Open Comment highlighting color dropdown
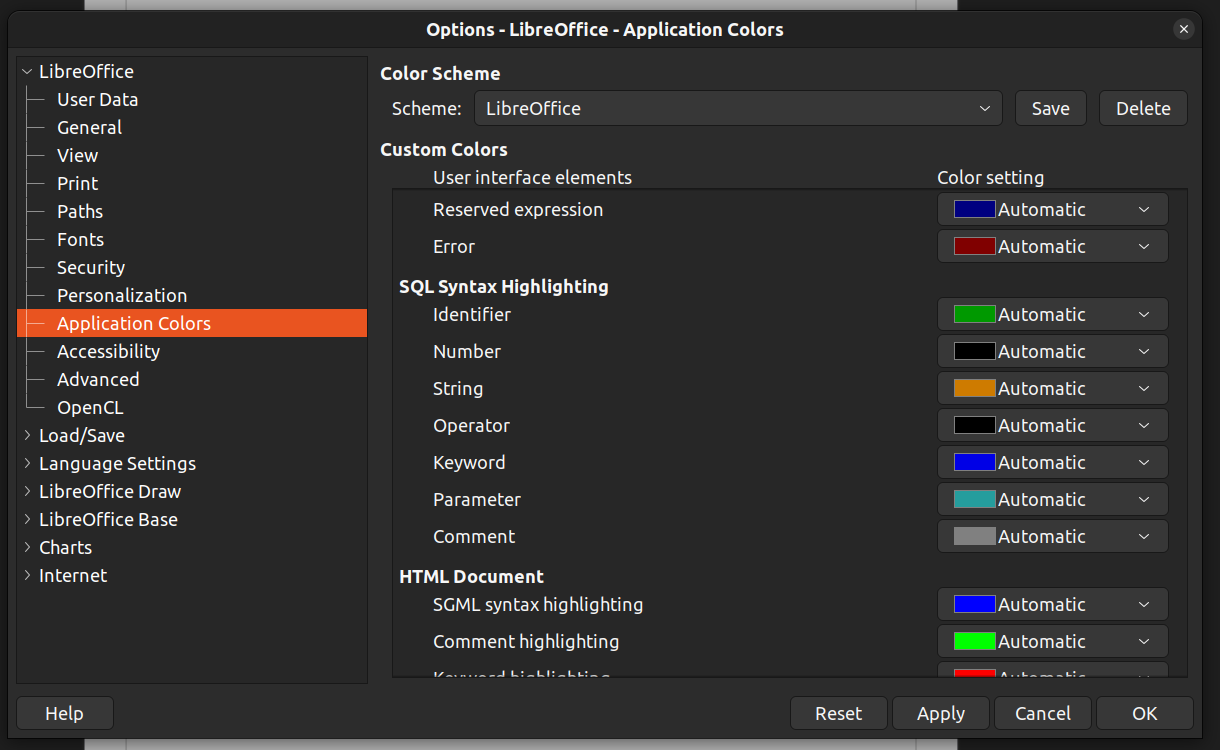Viewport: 1220px width, 750px height. [1052, 642]
